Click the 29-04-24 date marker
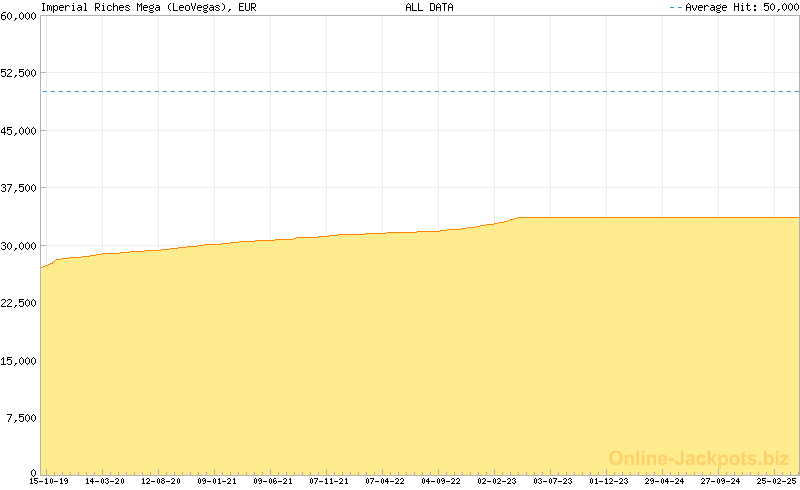Image resolution: width=800 pixels, height=490 pixels. click(x=665, y=481)
